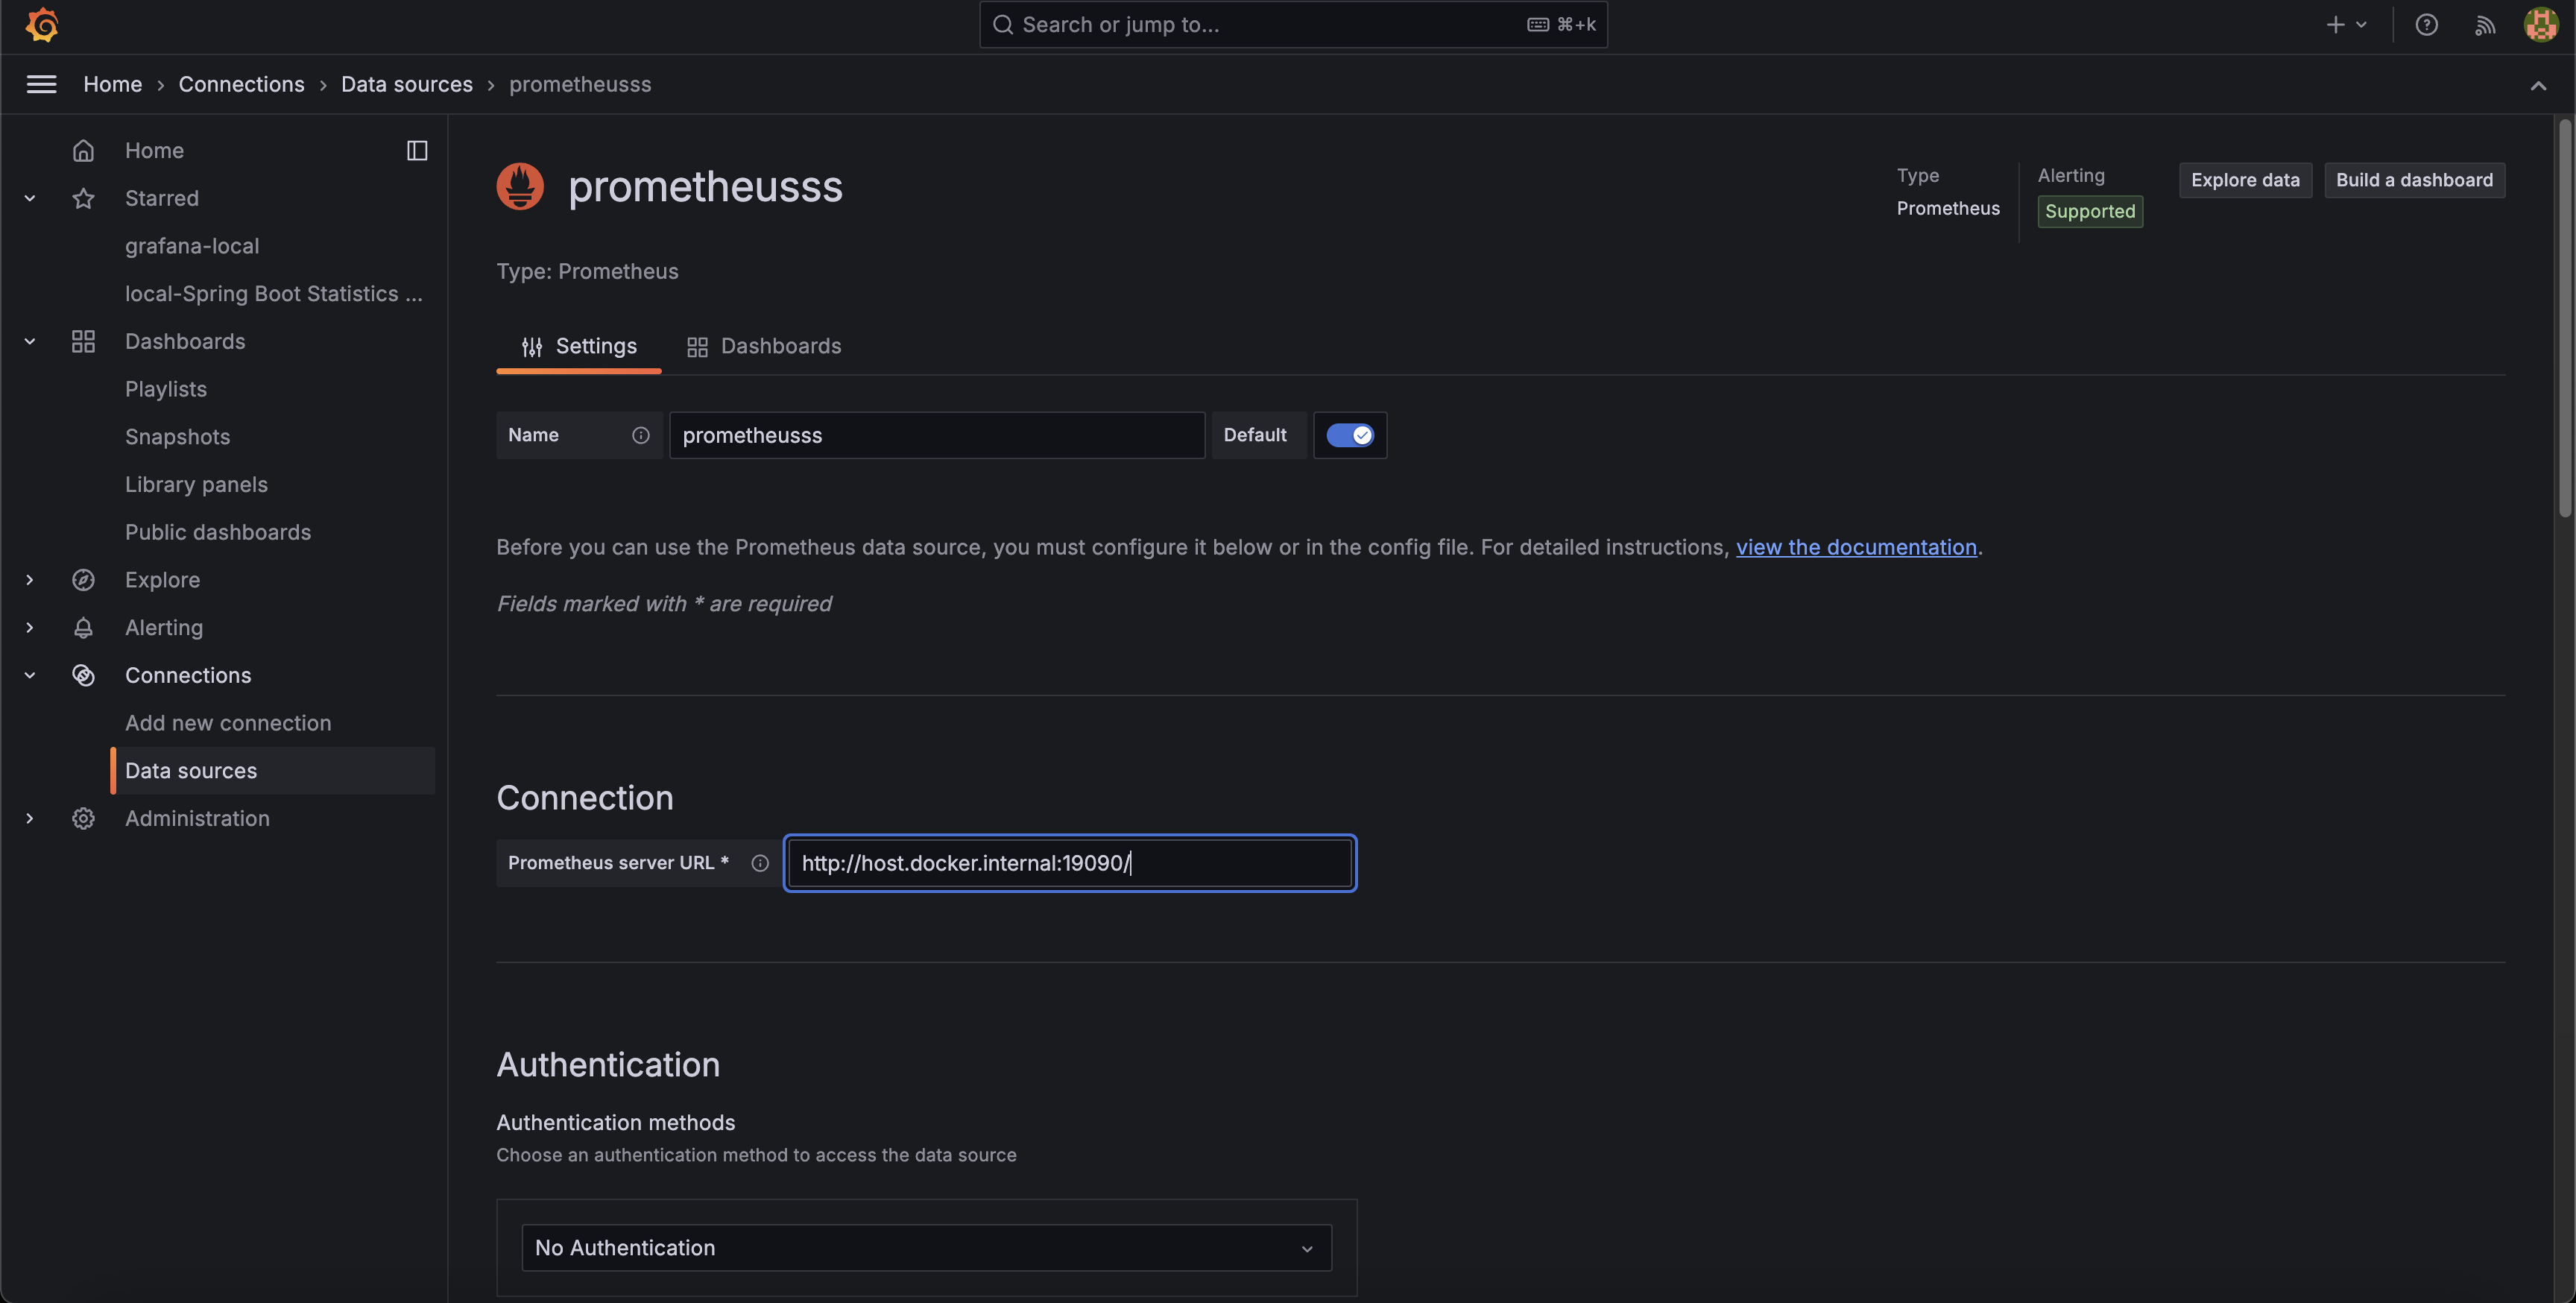2576x1303 pixels.
Task: Click the Prometheus server URL field
Action: click(1070, 863)
